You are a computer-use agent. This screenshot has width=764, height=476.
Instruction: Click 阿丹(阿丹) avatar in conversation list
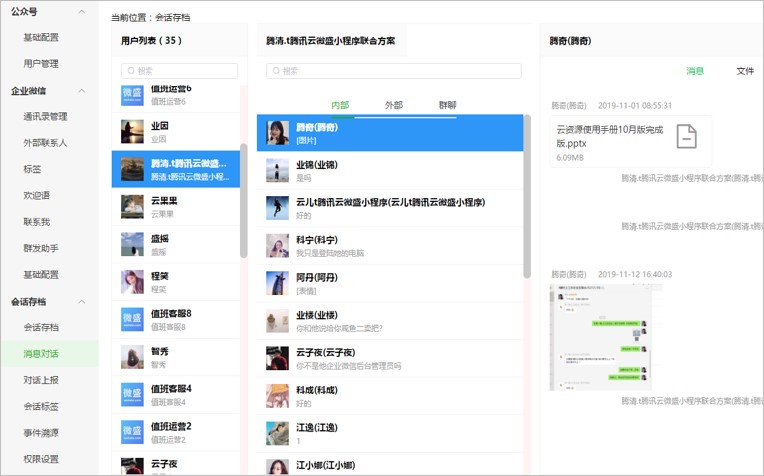click(x=278, y=283)
